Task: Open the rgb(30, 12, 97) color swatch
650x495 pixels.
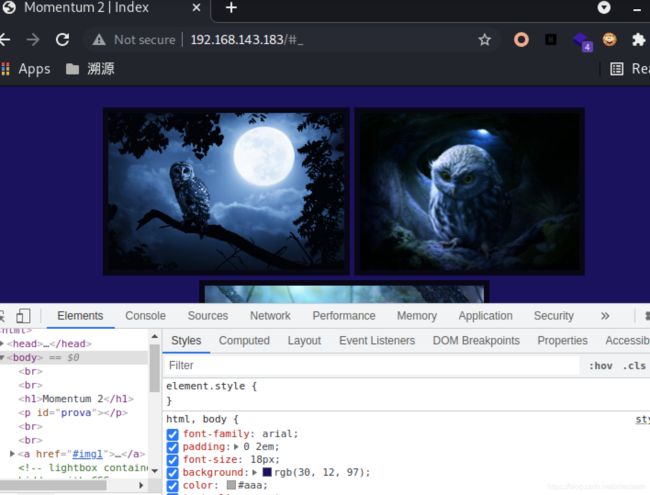Action: click(267, 472)
